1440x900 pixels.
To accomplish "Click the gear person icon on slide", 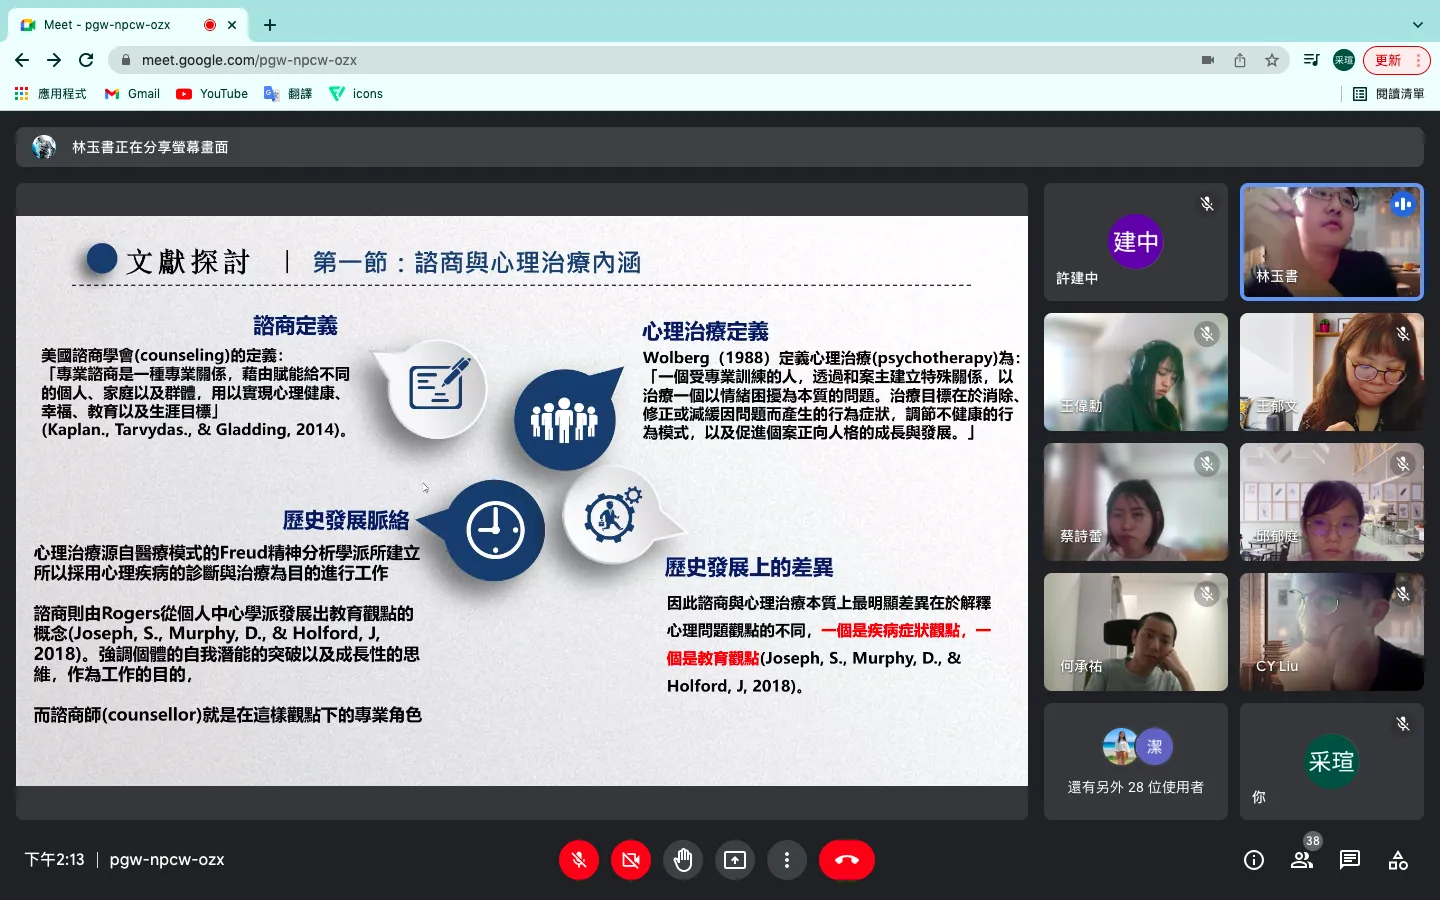I will click(612, 513).
